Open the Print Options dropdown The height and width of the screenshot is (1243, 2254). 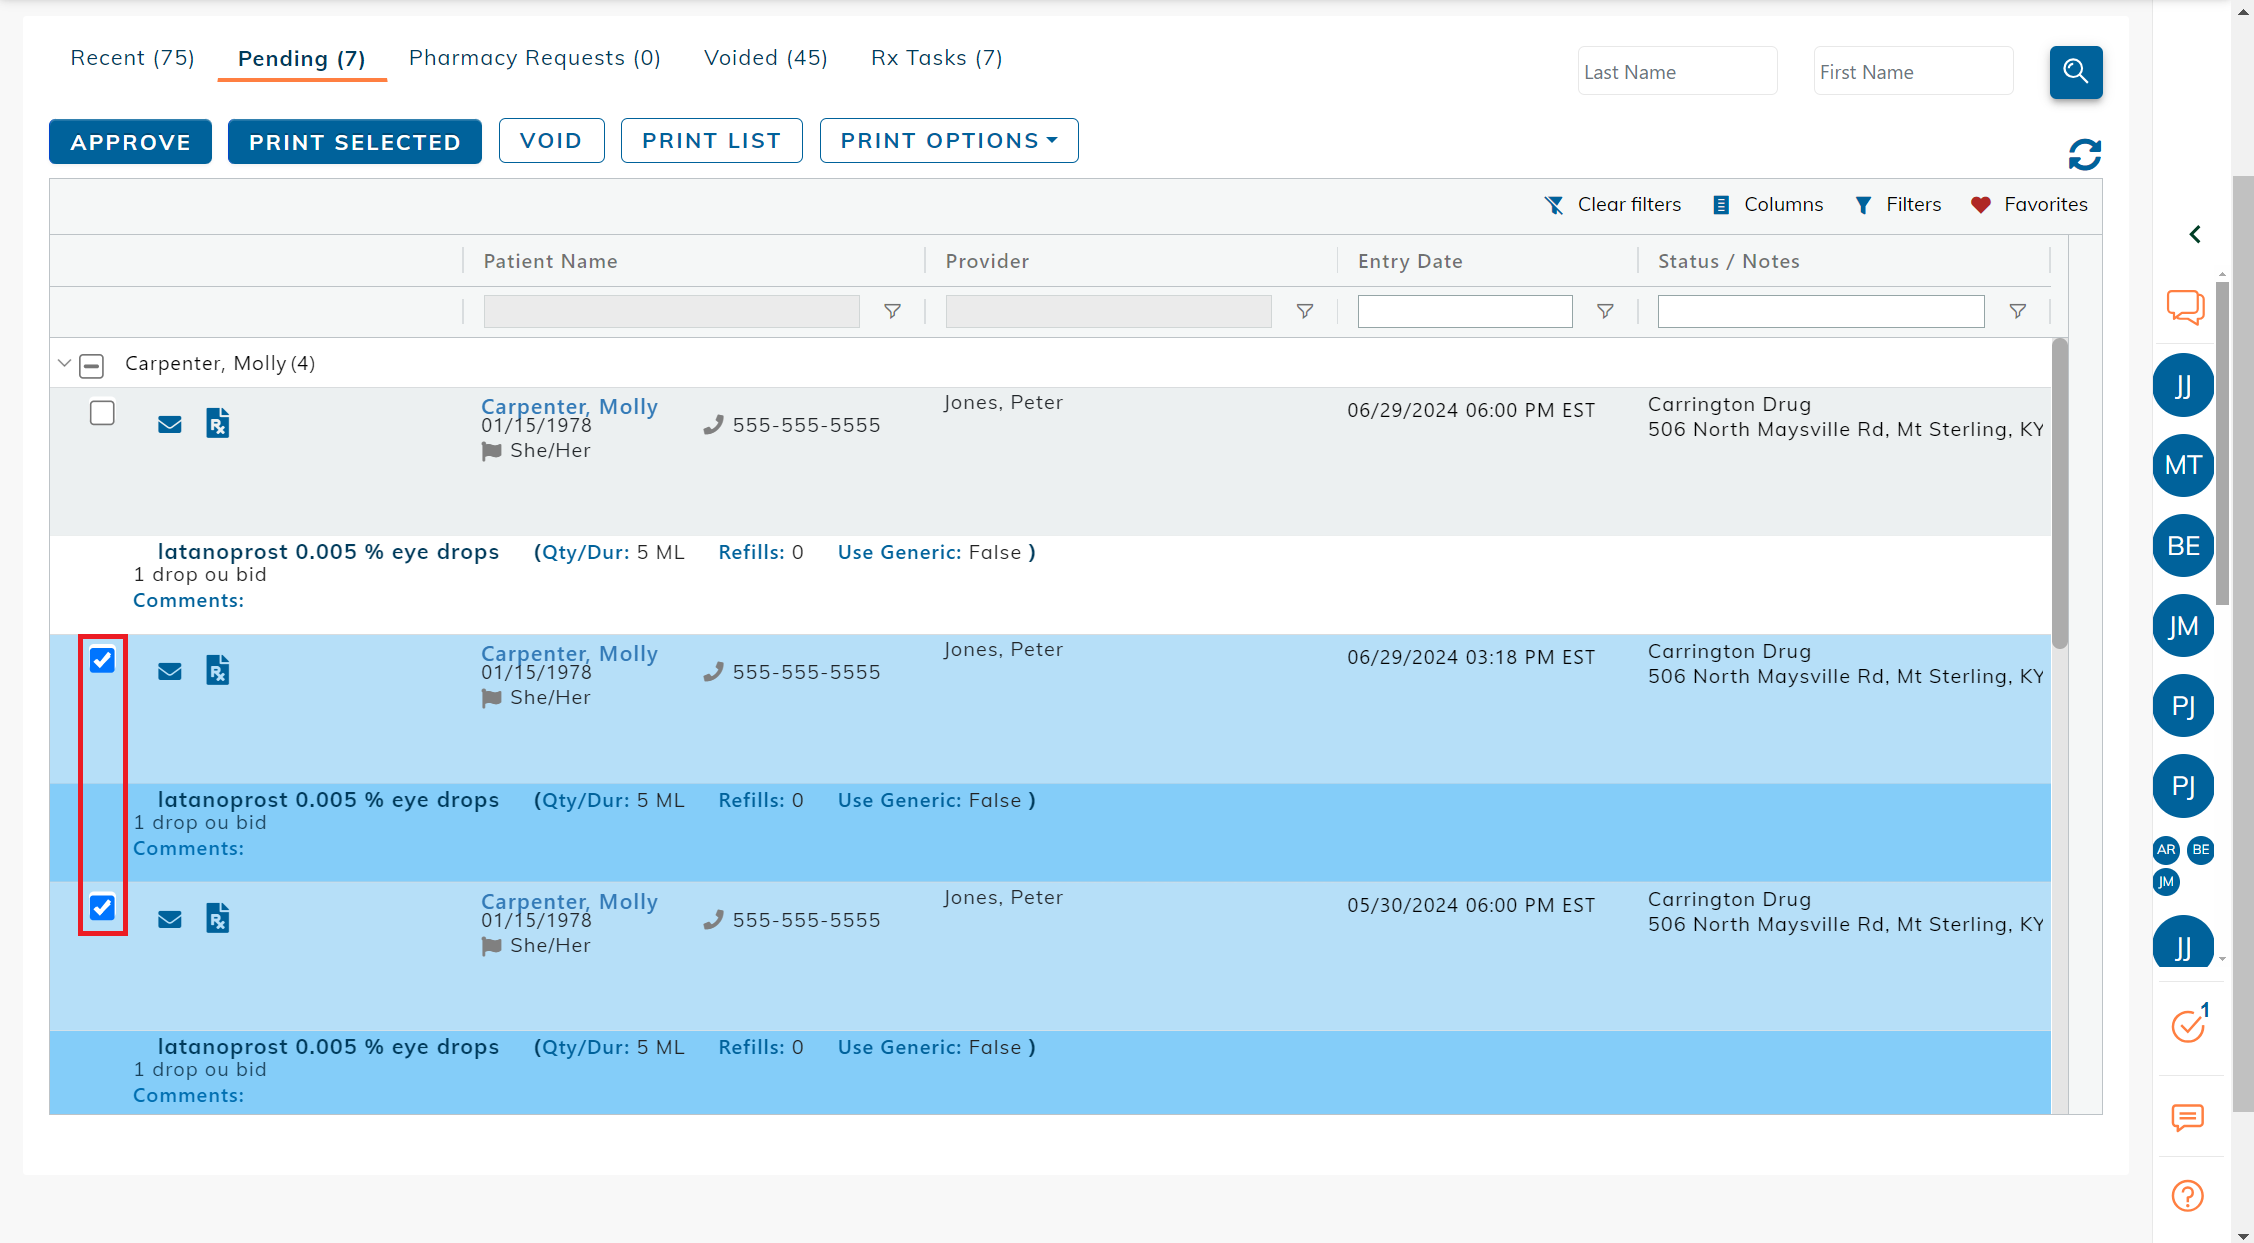[x=949, y=140]
